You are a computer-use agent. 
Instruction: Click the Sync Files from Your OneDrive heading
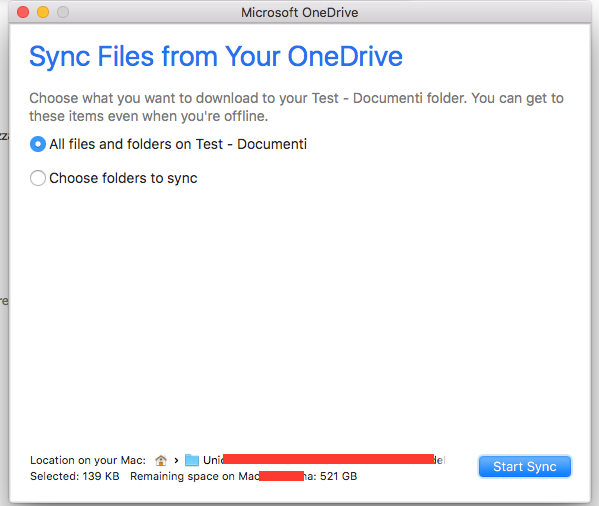coord(216,57)
